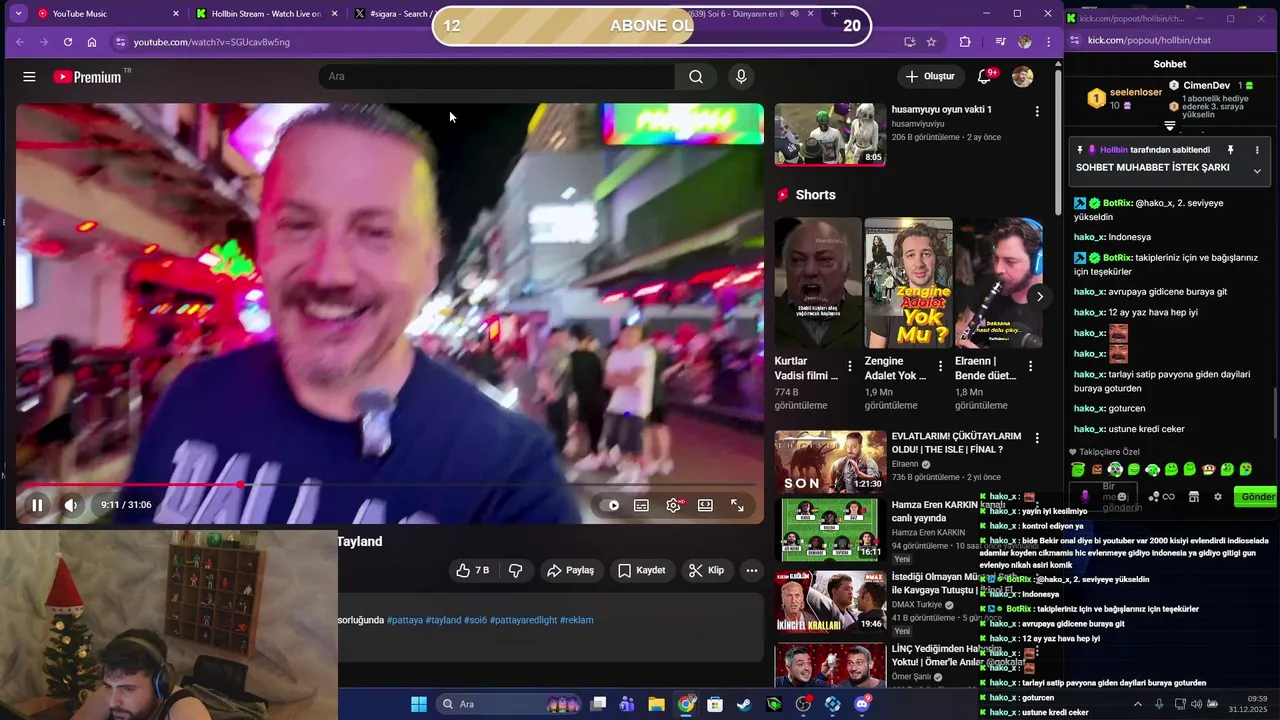Open Discord from the taskbar
This screenshot has width=1280, height=720.
[x=862, y=704]
